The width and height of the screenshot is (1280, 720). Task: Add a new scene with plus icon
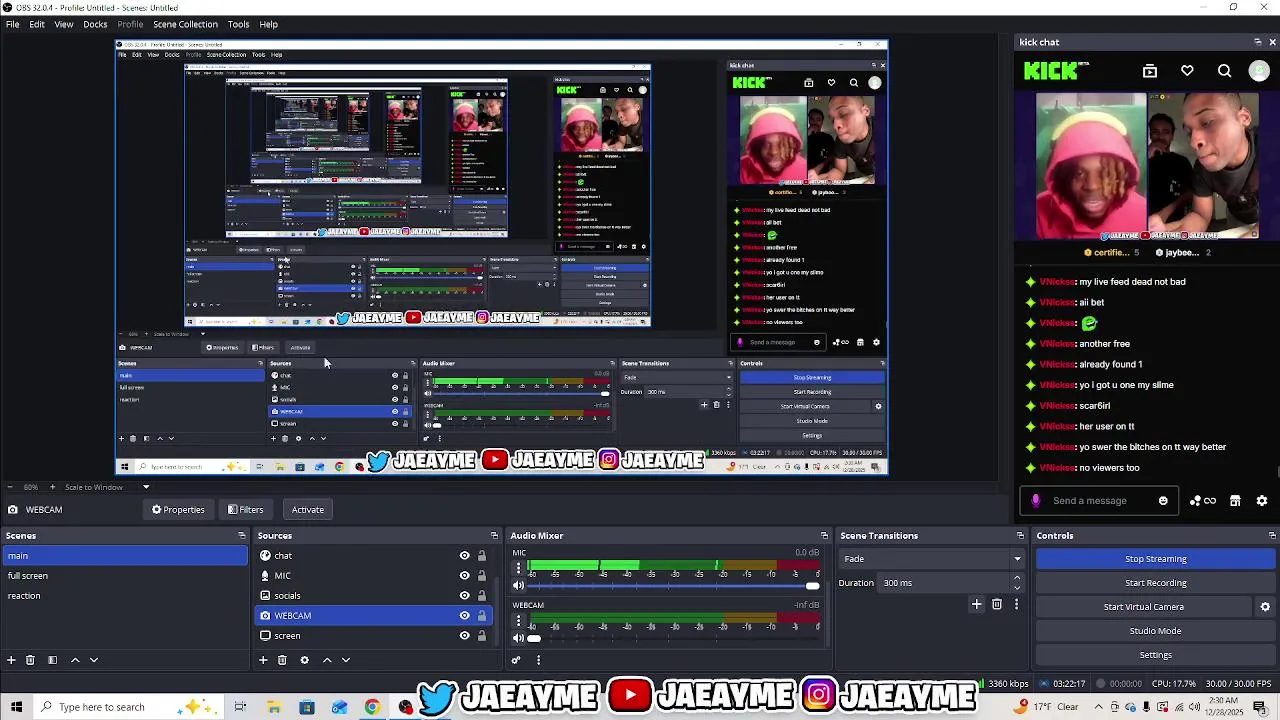pyautogui.click(x=11, y=660)
